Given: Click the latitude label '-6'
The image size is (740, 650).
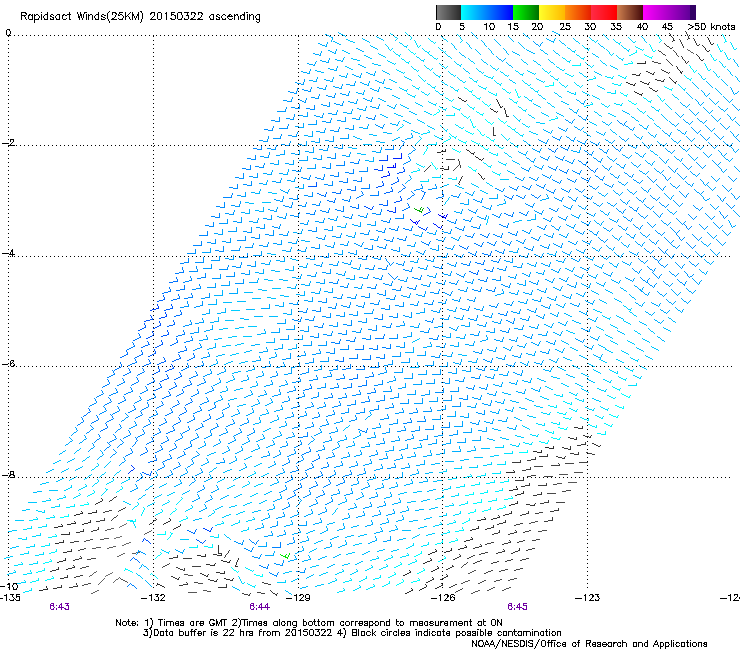Looking at the screenshot, I should pyautogui.click(x=8, y=363).
